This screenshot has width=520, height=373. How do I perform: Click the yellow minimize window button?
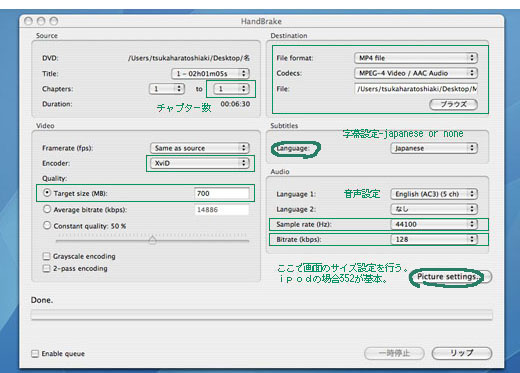point(41,21)
